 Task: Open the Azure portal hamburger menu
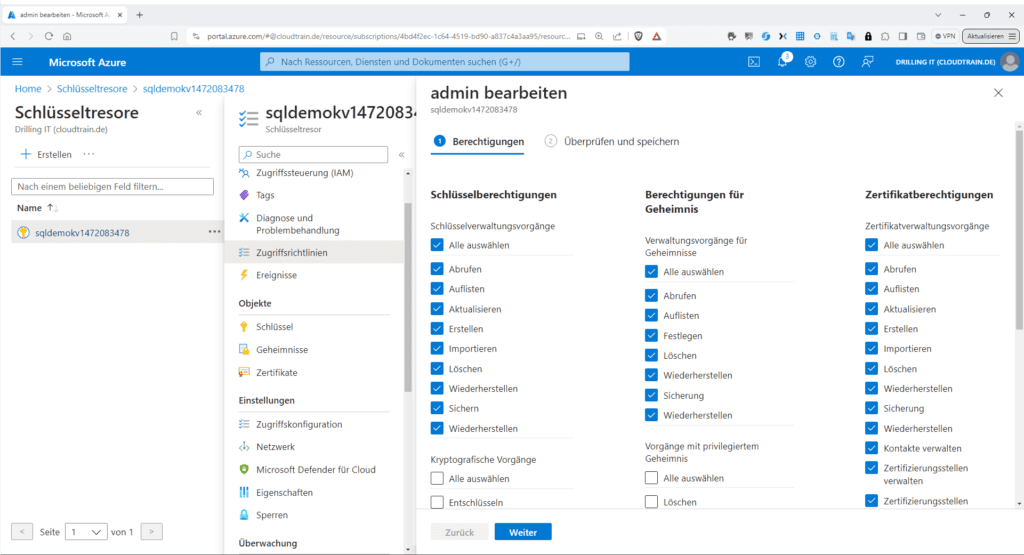click(18, 62)
